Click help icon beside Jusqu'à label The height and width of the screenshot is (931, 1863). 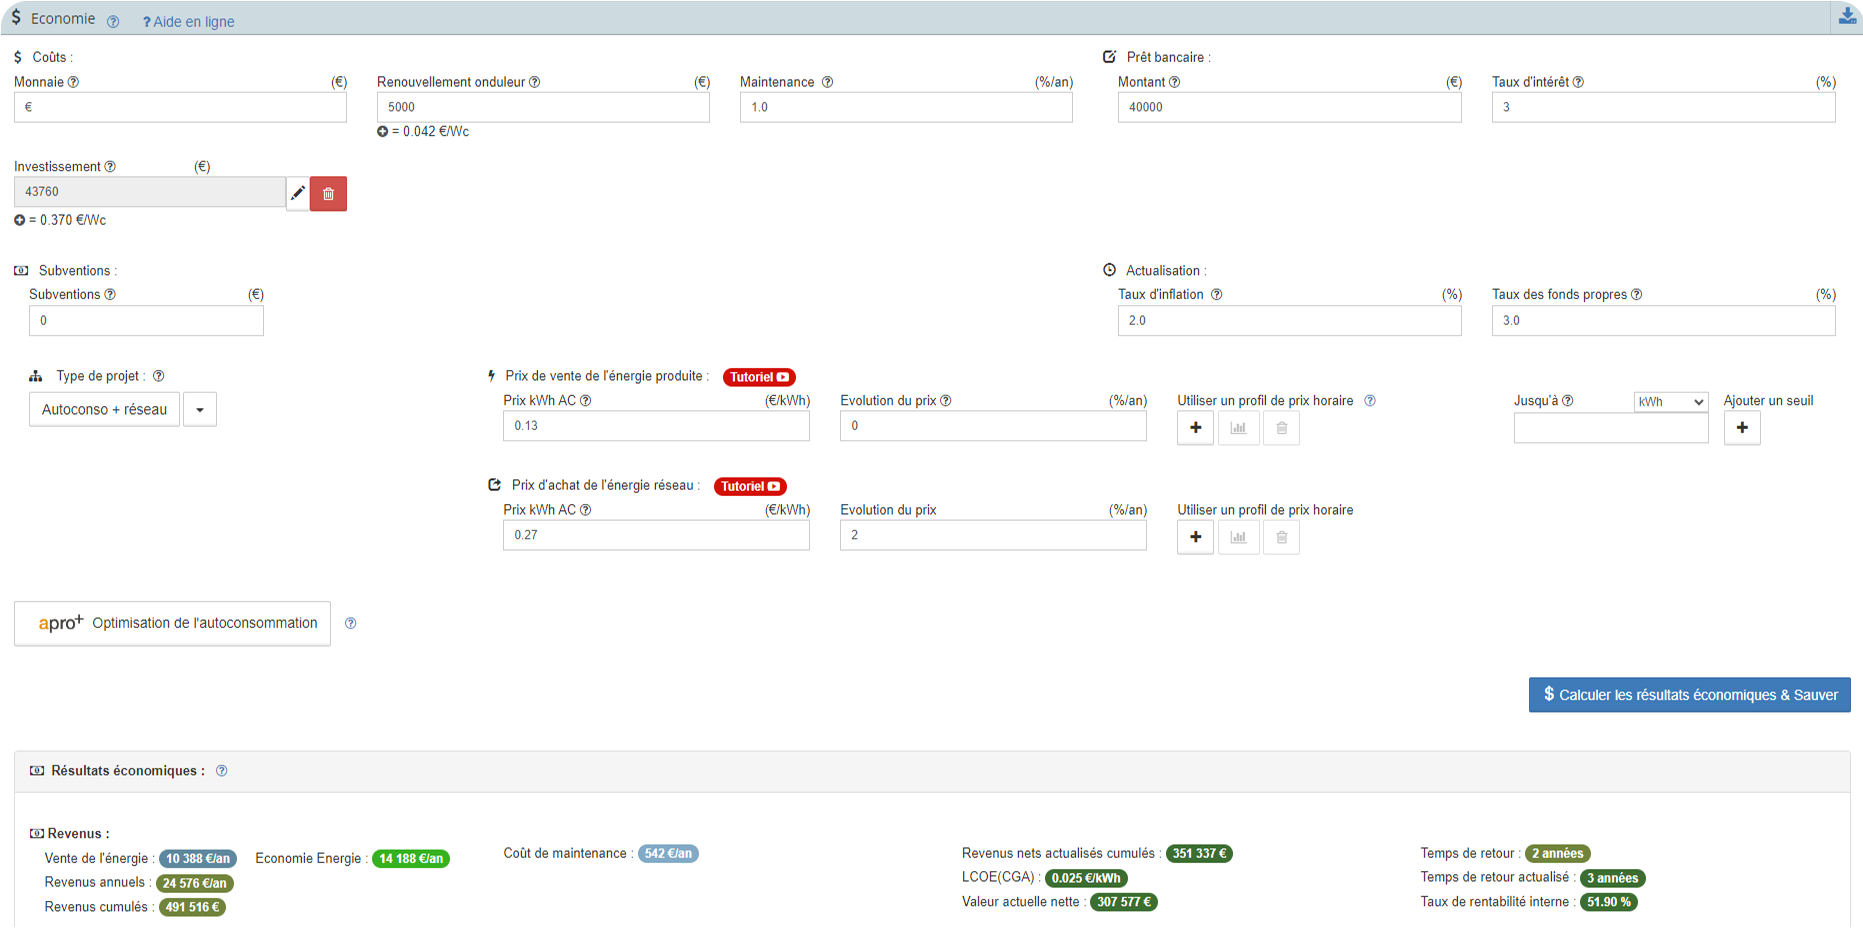click(1567, 400)
